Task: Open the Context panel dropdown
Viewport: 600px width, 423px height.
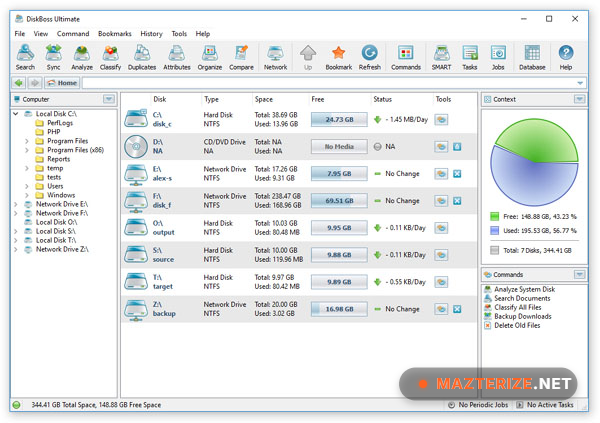Action: pos(580,99)
